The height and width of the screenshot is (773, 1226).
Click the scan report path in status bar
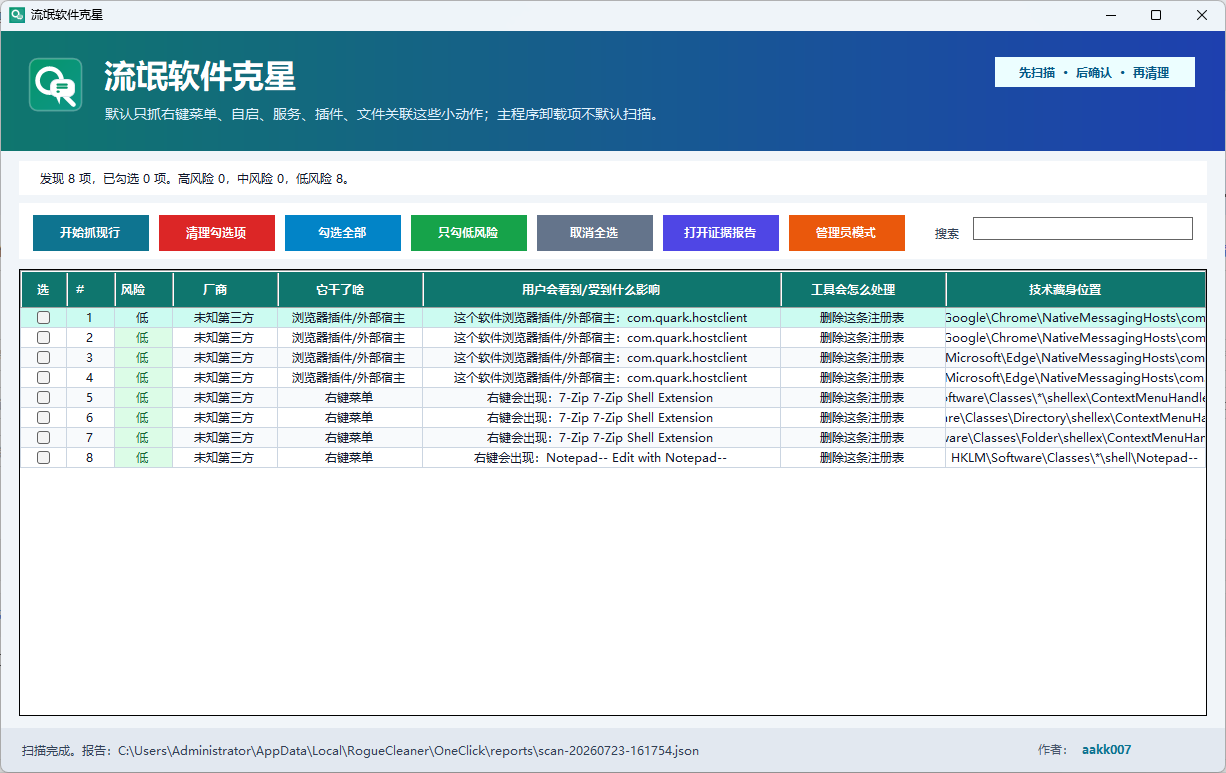pos(408,750)
